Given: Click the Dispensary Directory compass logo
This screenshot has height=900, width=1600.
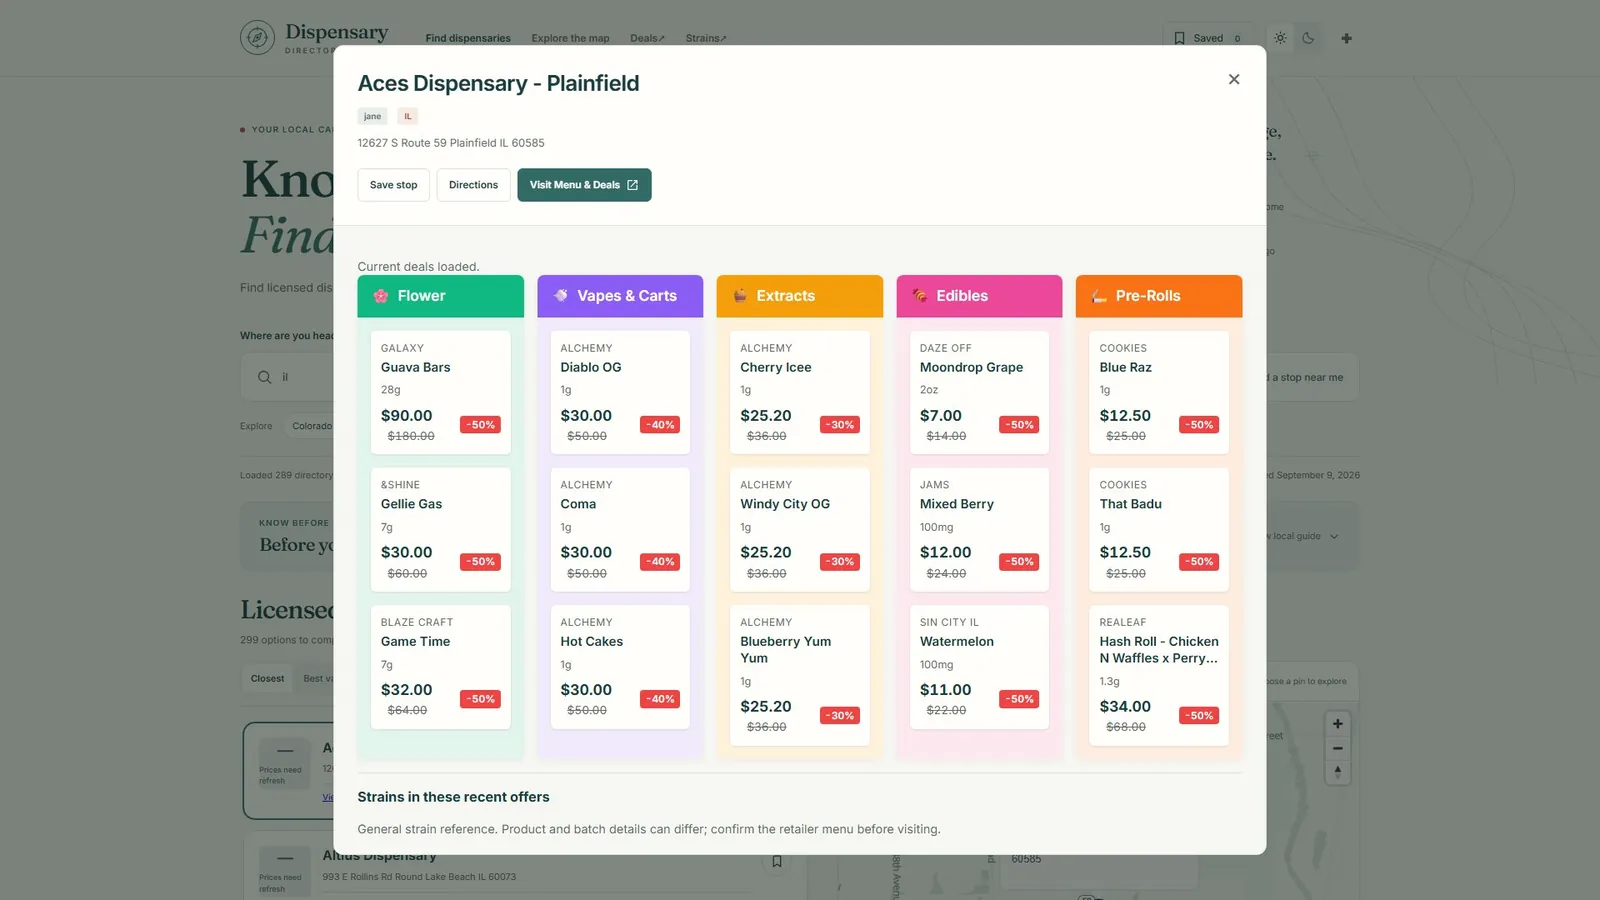Looking at the screenshot, I should click(257, 38).
